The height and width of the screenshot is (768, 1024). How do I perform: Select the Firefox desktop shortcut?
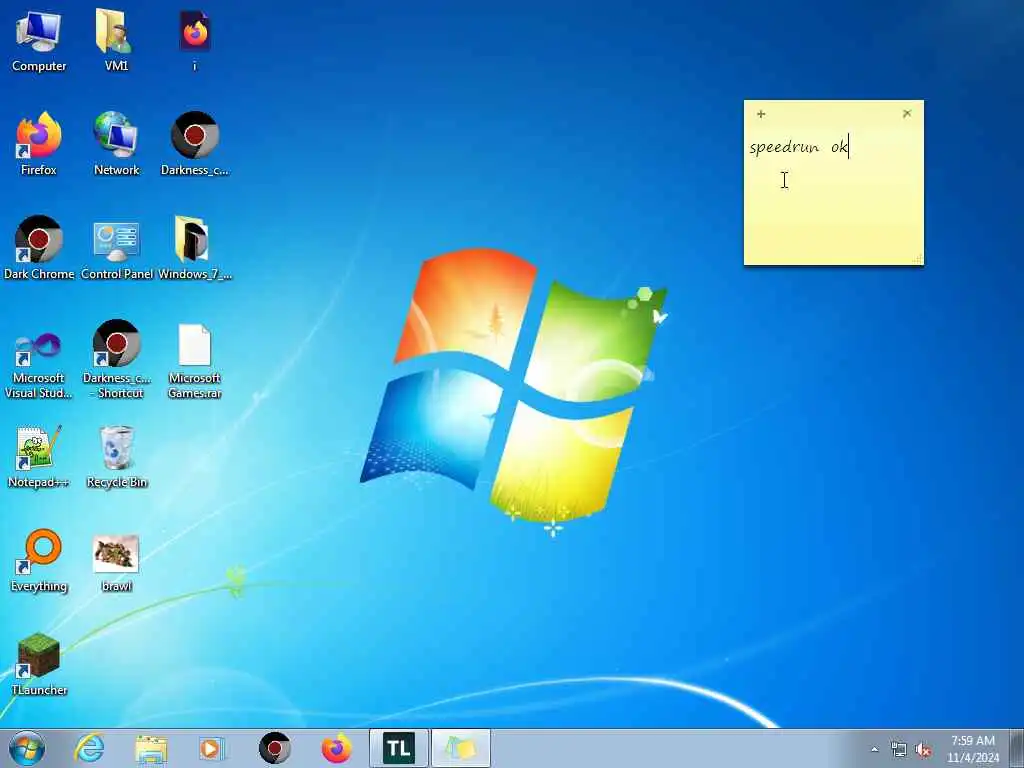click(x=39, y=144)
